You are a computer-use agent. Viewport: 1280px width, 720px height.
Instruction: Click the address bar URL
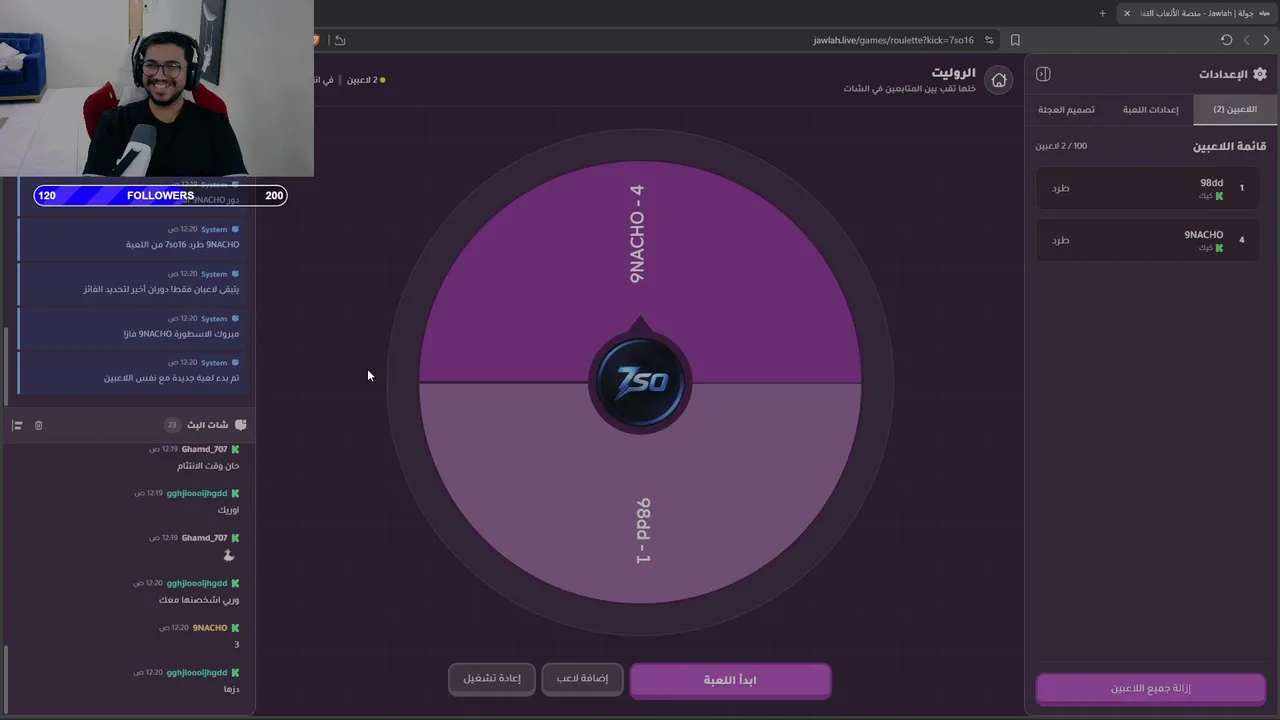893,40
